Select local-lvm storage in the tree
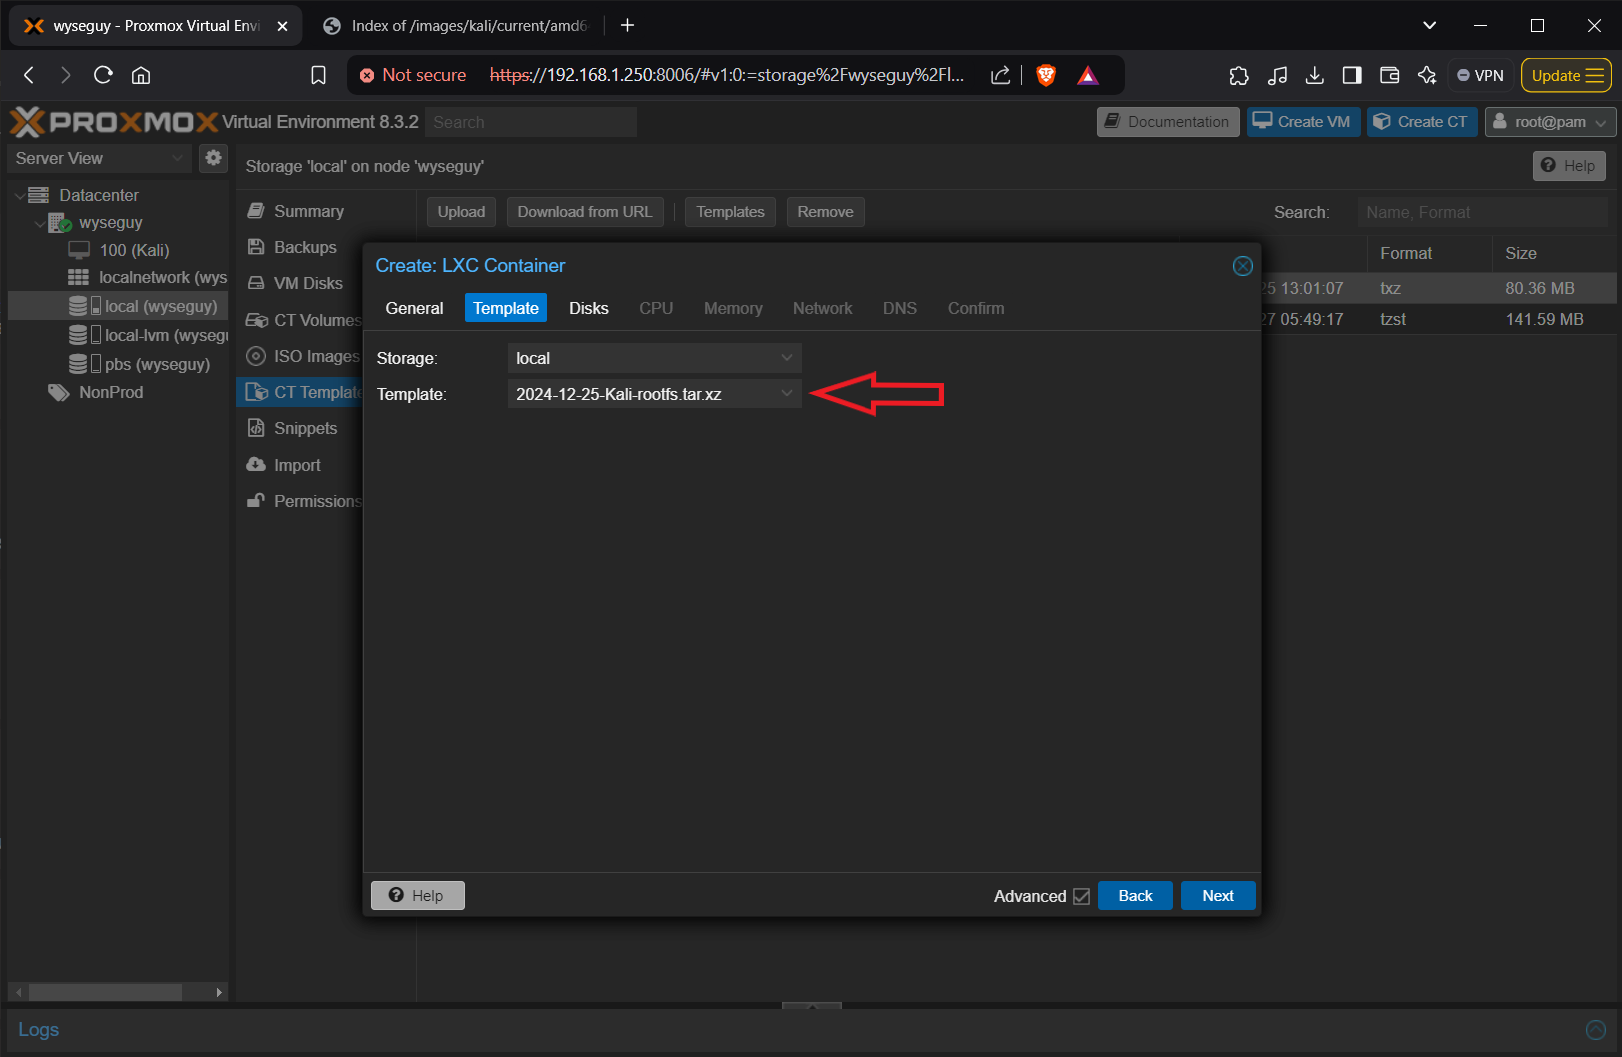This screenshot has width=1622, height=1057. pyautogui.click(x=149, y=335)
